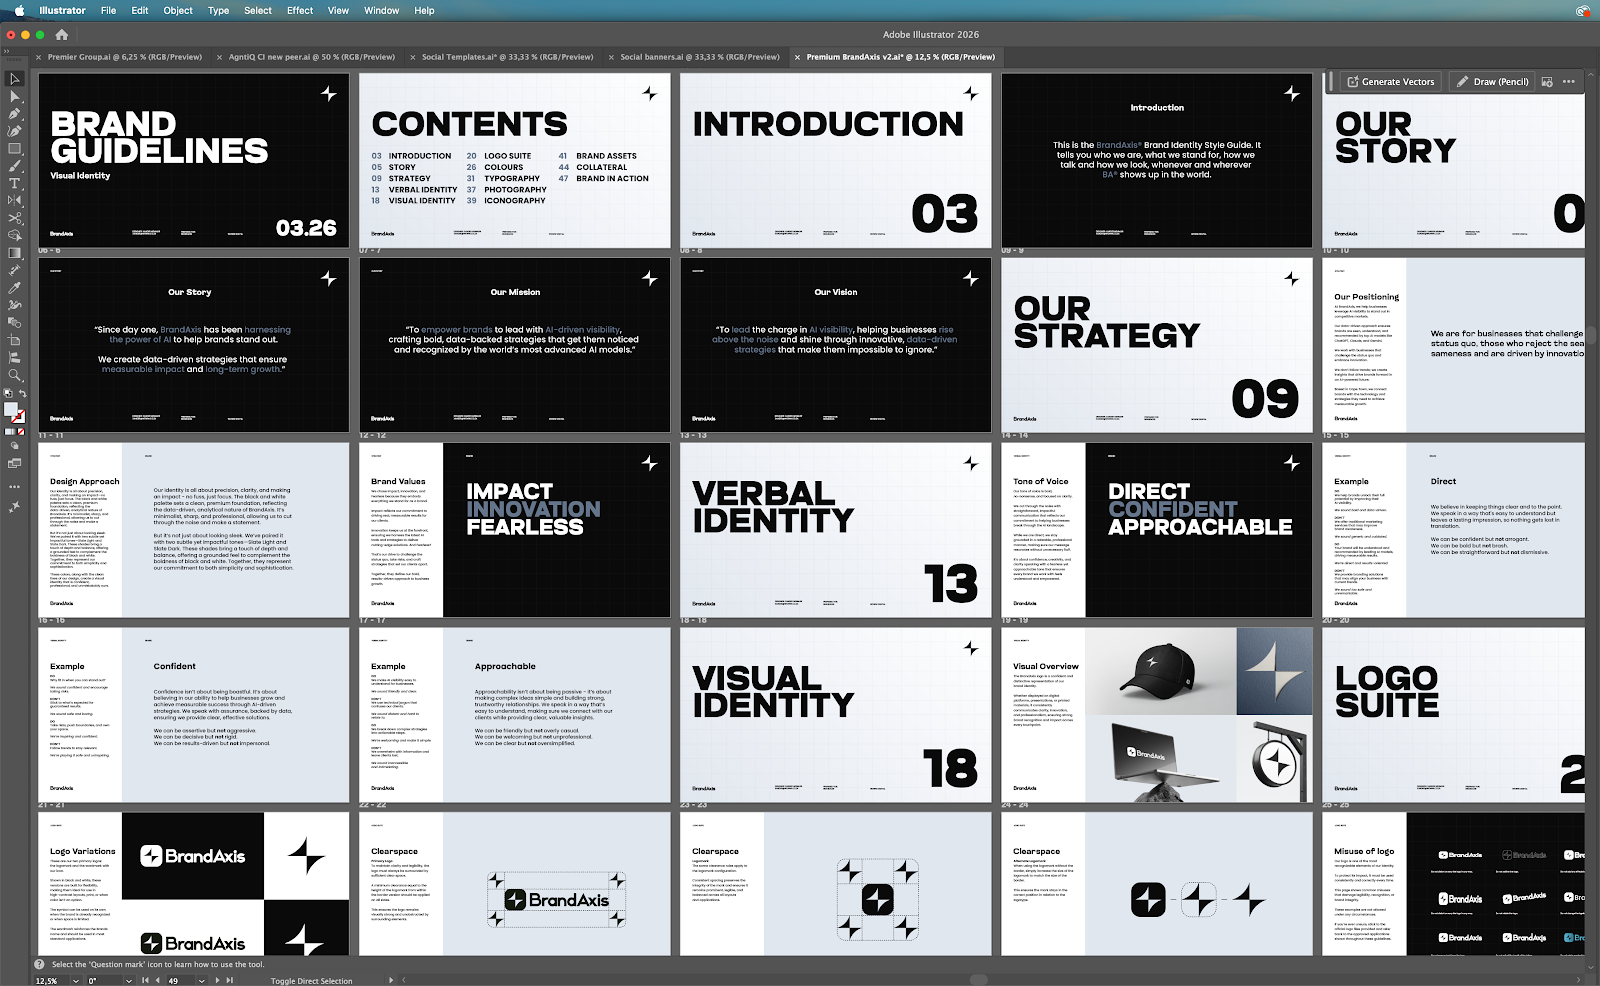This screenshot has height=986, width=1600.
Task: Open the Illustrator application menu
Action: [62, 10]
